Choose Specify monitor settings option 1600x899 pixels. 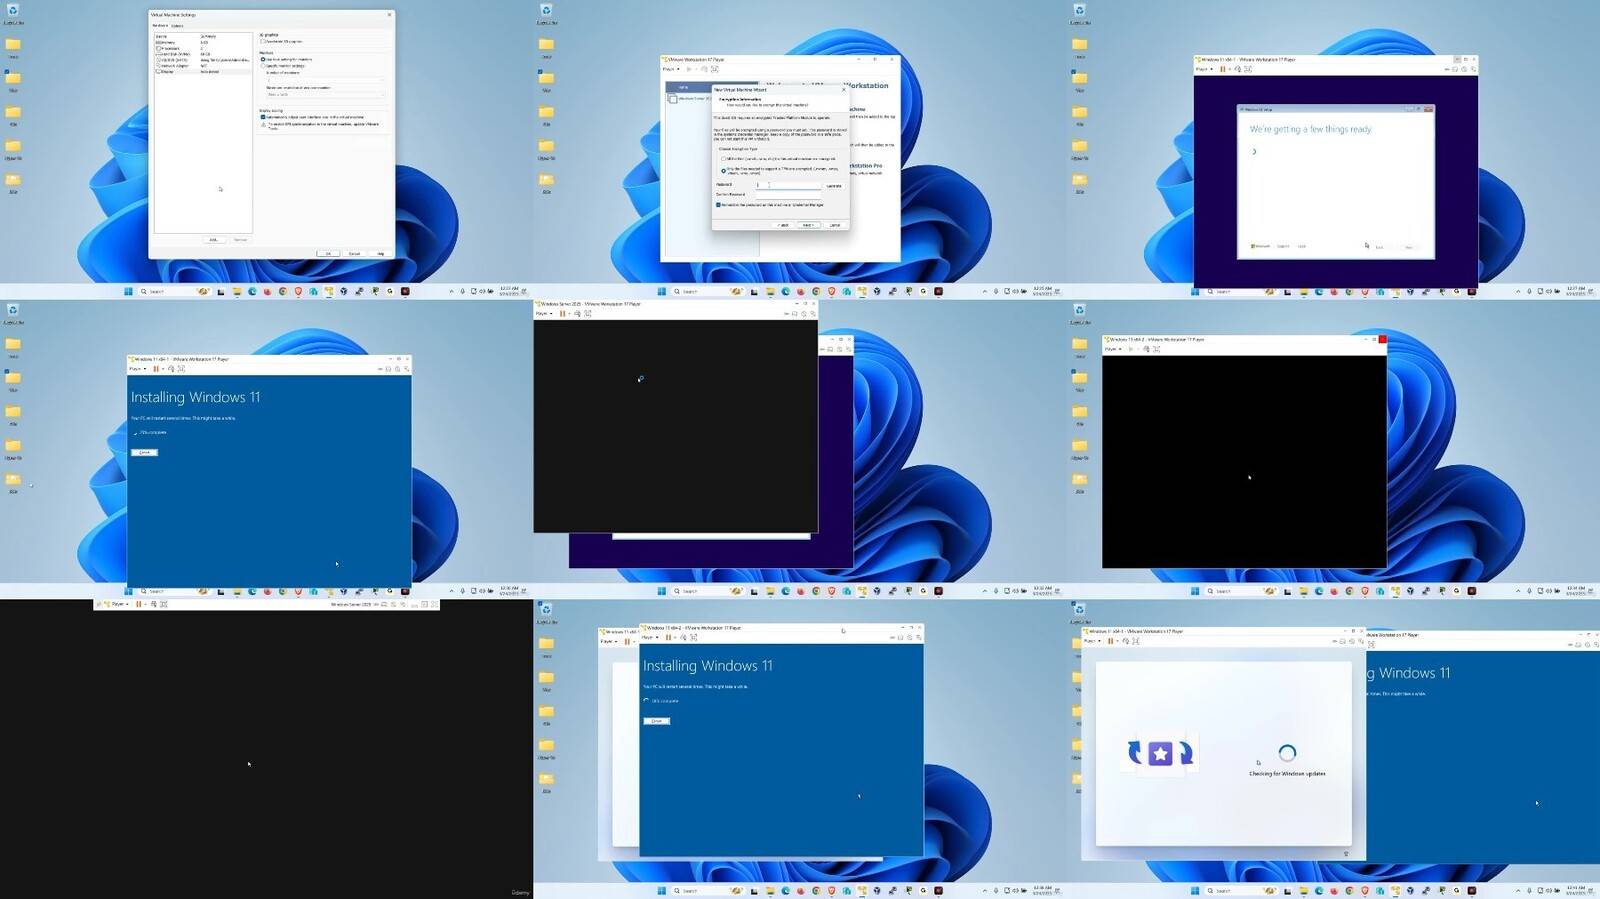click(263, 66)
